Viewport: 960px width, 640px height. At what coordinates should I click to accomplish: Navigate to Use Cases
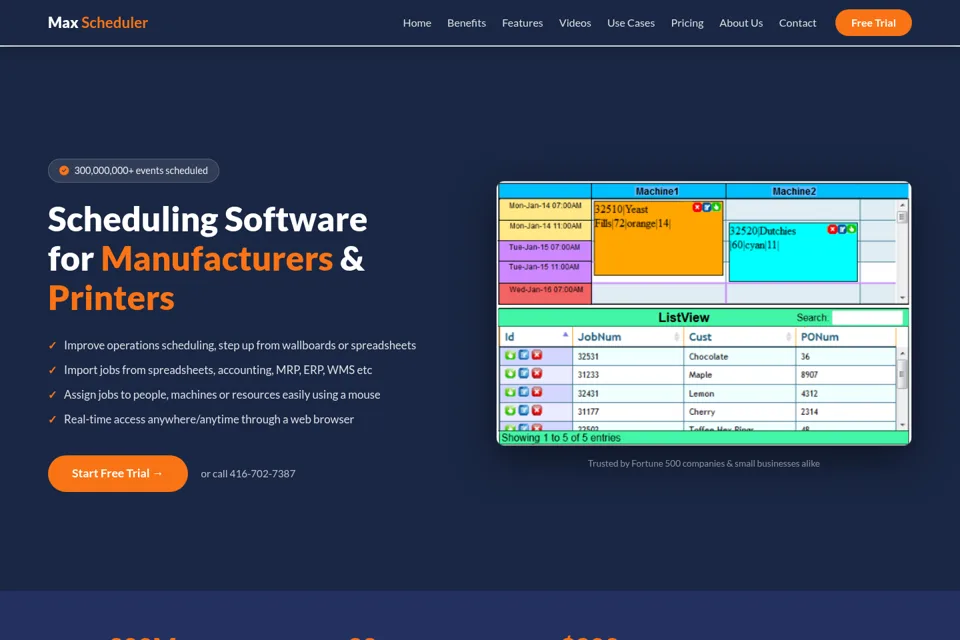click(x=631, y=23)
